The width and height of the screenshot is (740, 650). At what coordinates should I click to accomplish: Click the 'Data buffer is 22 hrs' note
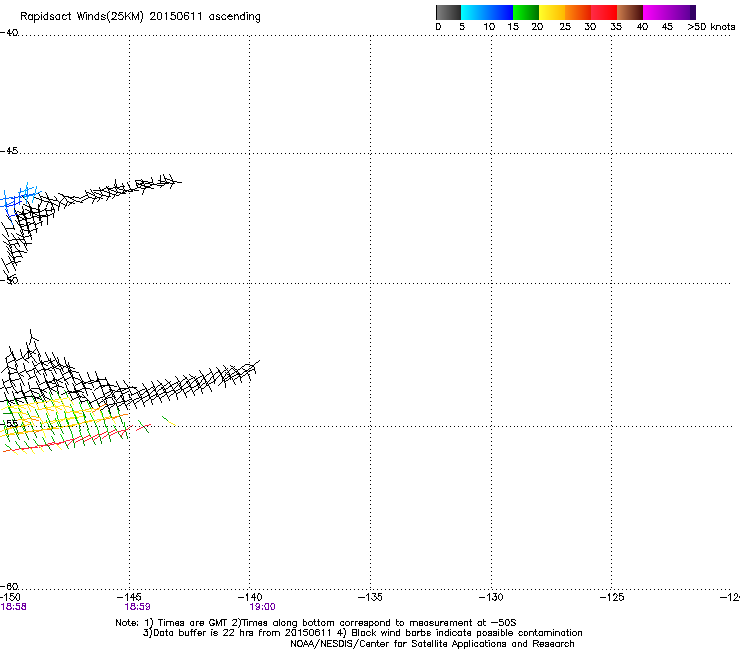coord(362,633)
